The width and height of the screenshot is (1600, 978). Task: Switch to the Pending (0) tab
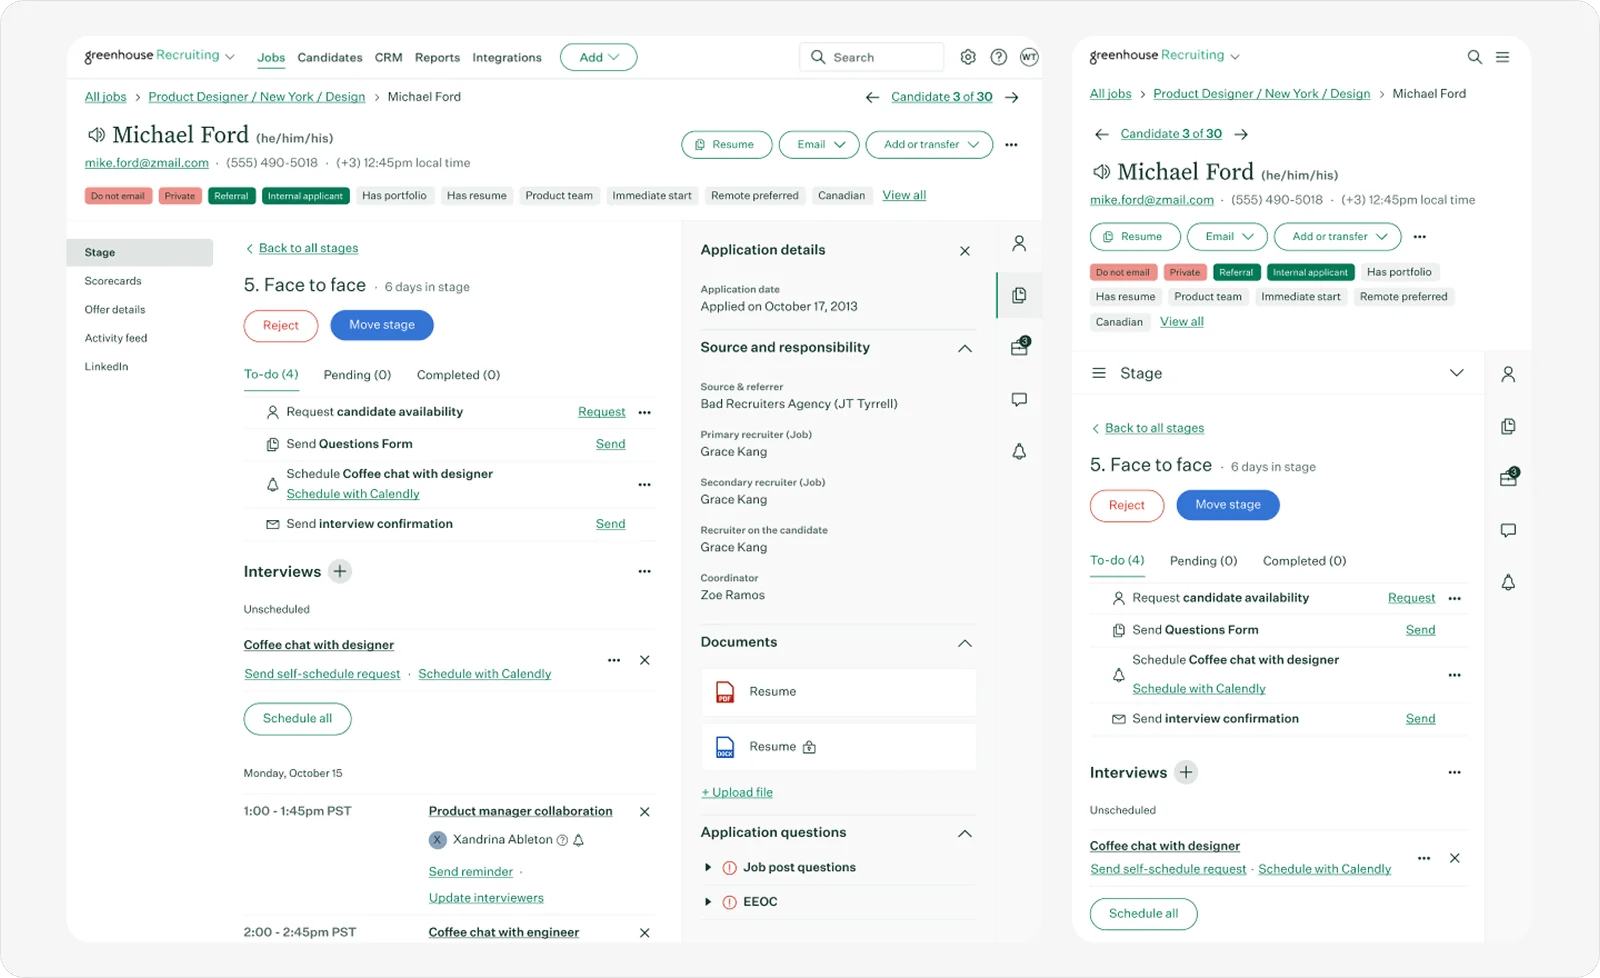pos(356,375)
